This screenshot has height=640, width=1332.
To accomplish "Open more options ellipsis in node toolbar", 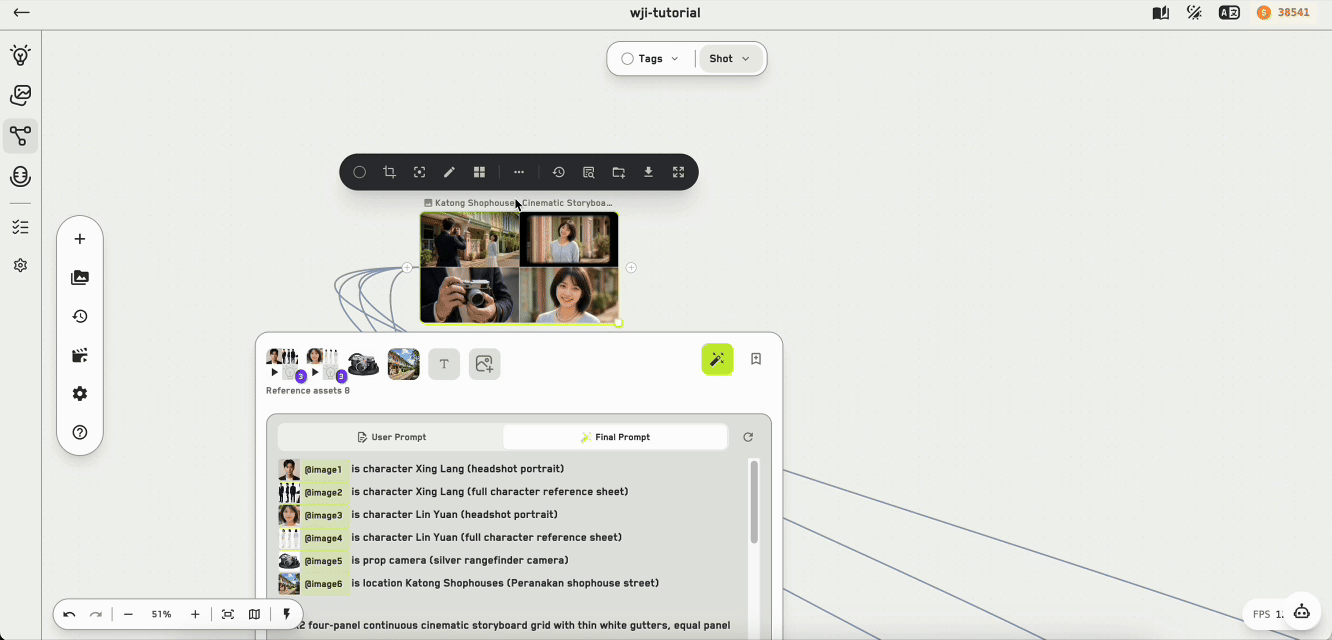I will tap(519, 172).
